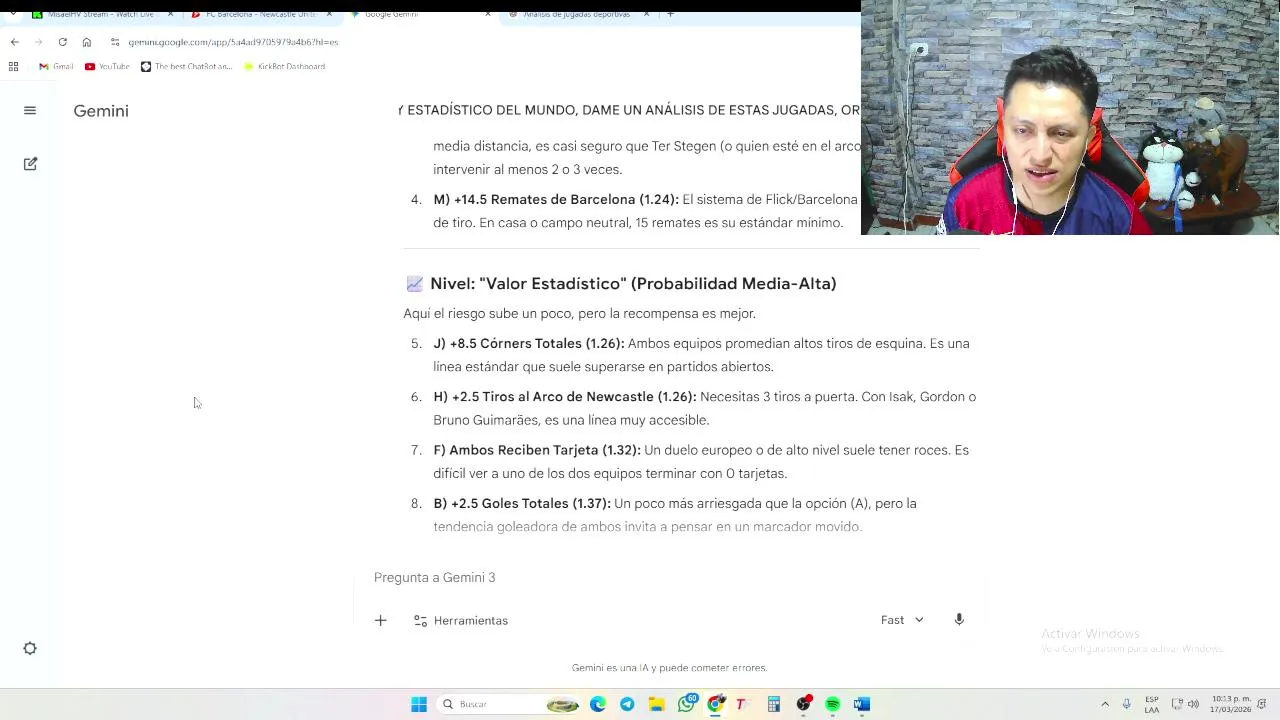This screenshot has height=720, width=1280.
Task: Select text '+2.5 Goles Totales (1.37):'
Action: pyautogui.click(x=531, y=504)
